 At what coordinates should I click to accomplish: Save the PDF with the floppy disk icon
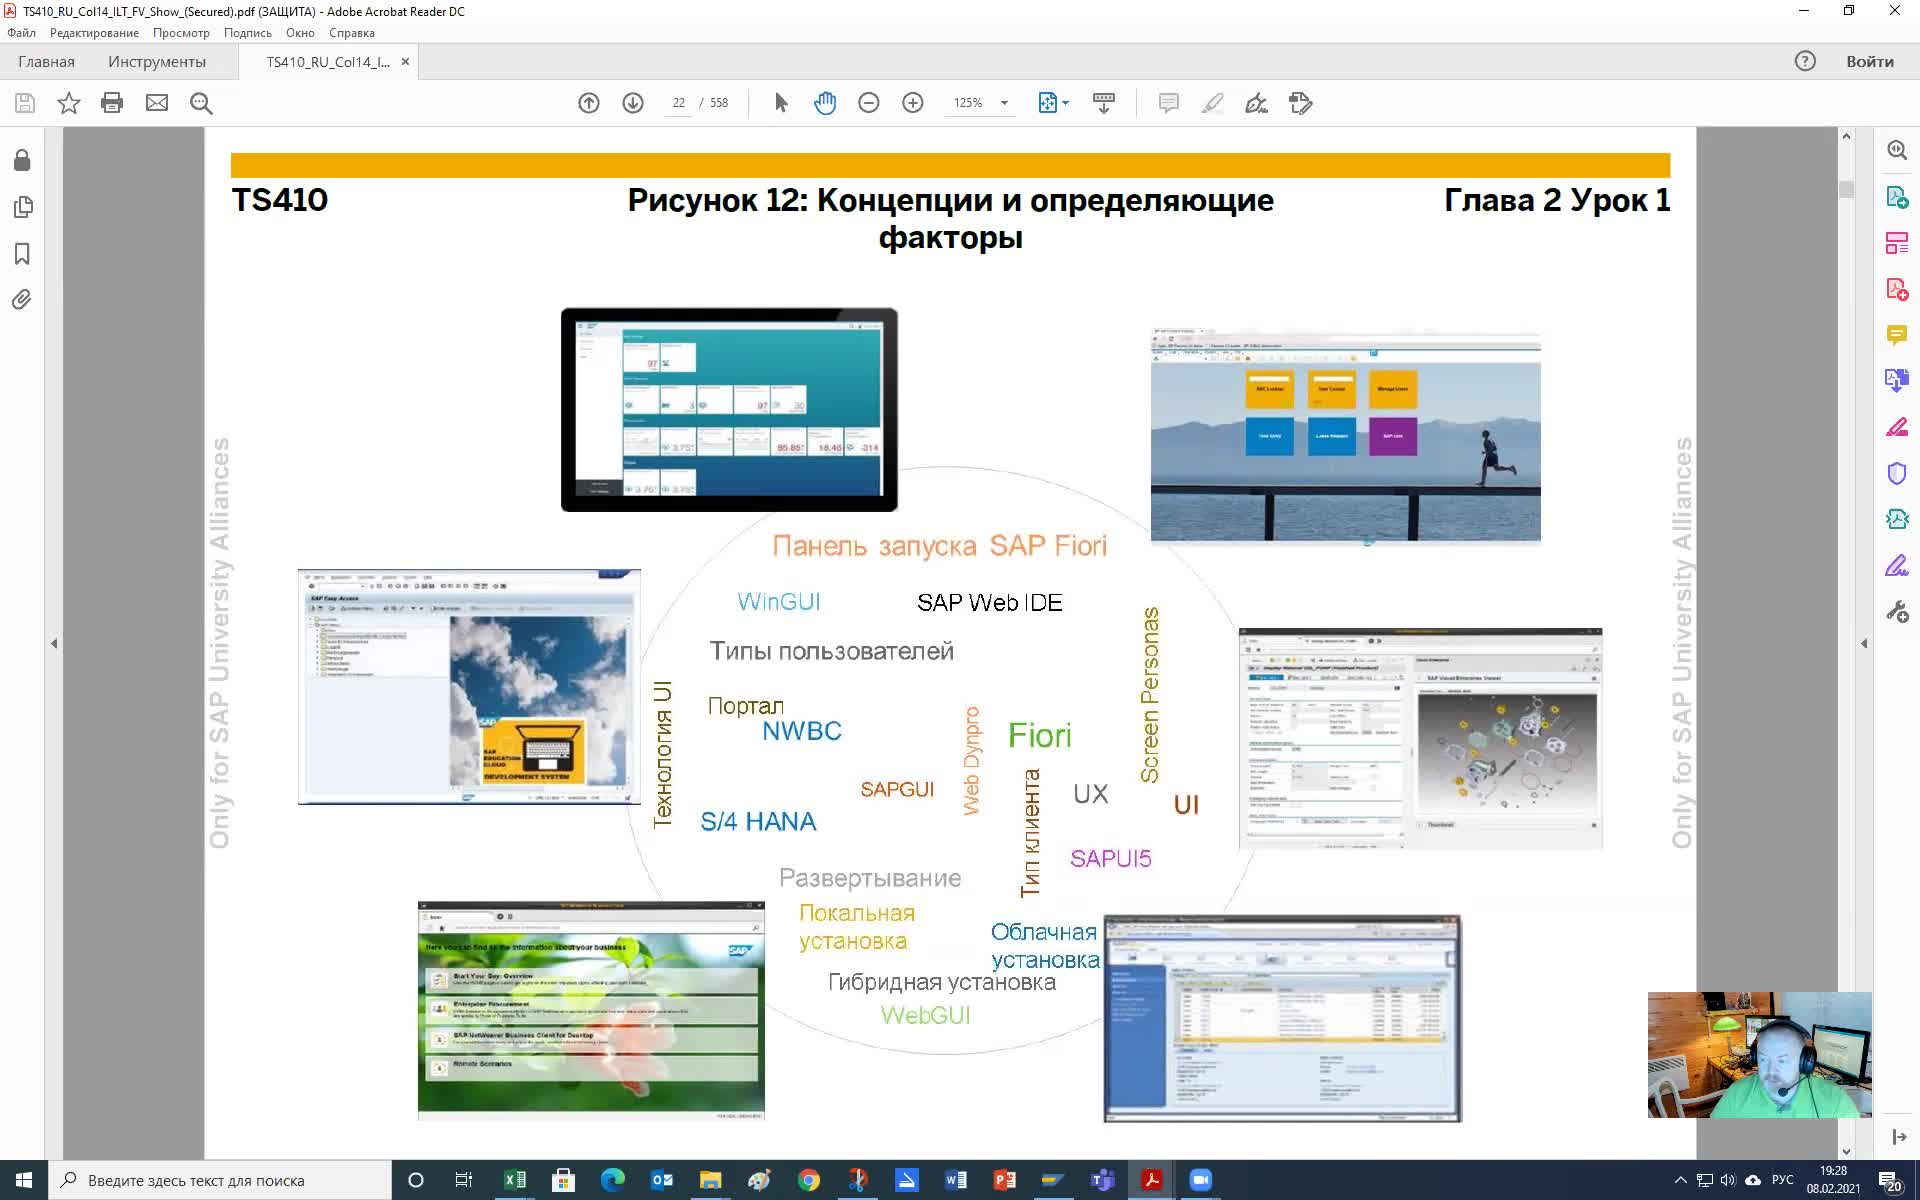click(x=25, y=103)
